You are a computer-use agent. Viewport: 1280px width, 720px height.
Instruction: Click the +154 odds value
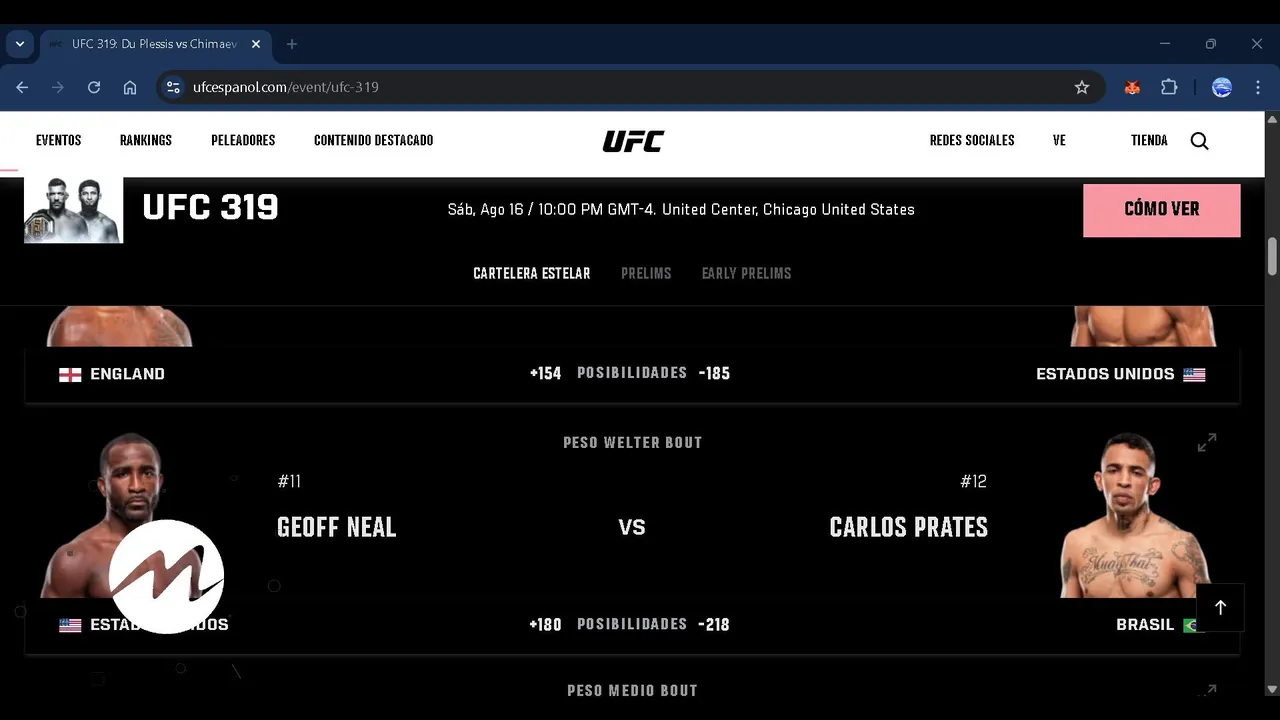tap(545, 374)
